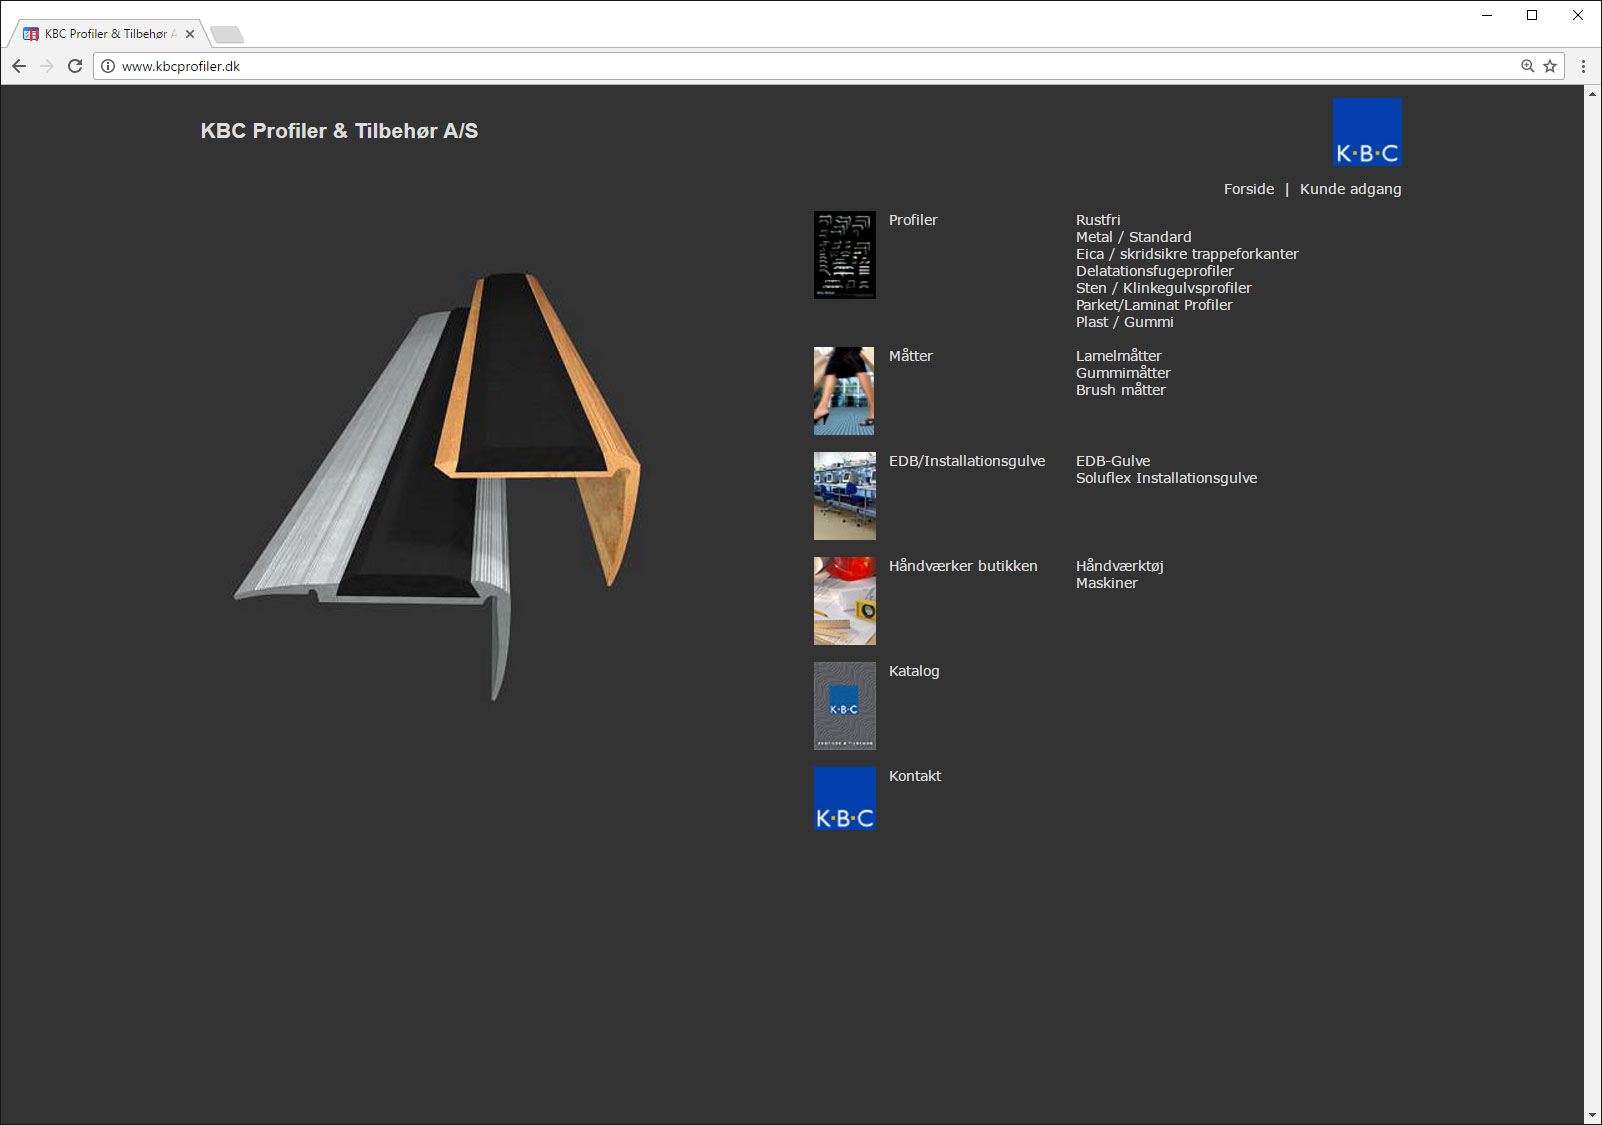Viewport: 1602px width, 1125px height.
Task: Select the EDB-Gulve link
Action: tap(1113, 461)
